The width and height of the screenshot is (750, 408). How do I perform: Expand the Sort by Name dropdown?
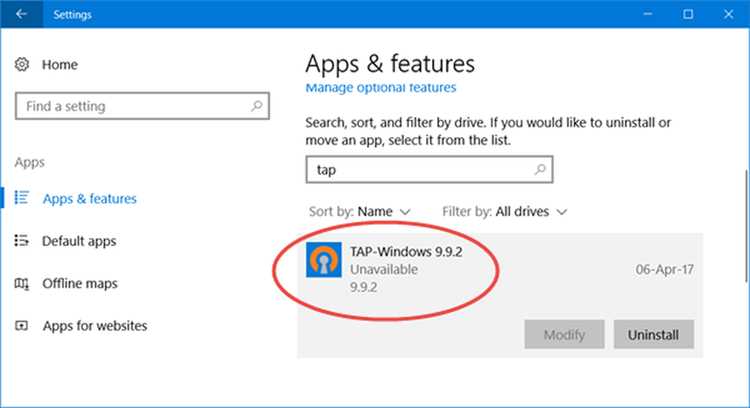coord(360,211)
